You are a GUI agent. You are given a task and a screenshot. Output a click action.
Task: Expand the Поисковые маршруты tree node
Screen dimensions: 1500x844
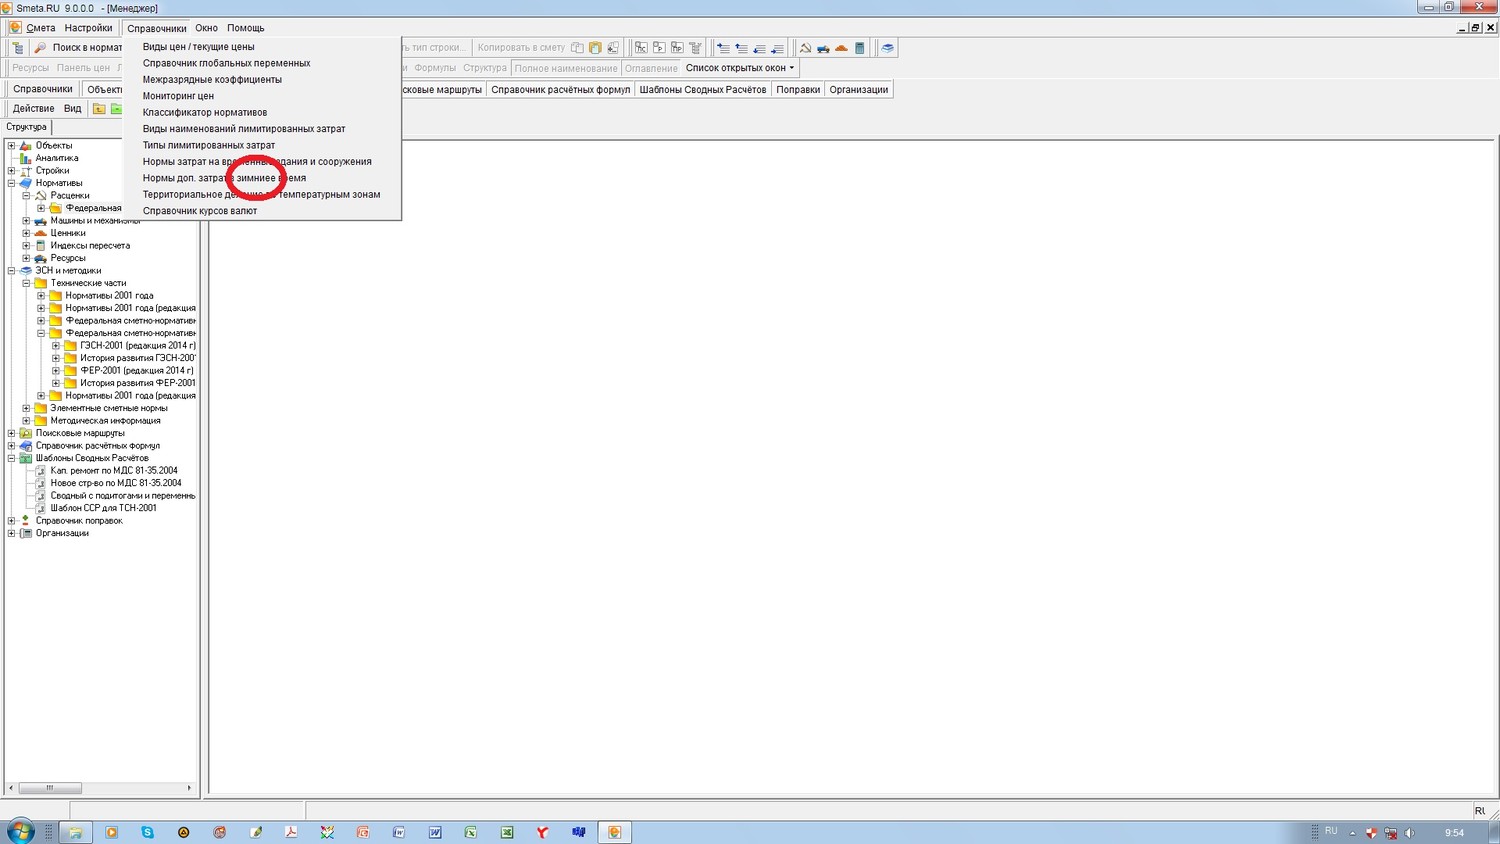(x=12, y=433)
